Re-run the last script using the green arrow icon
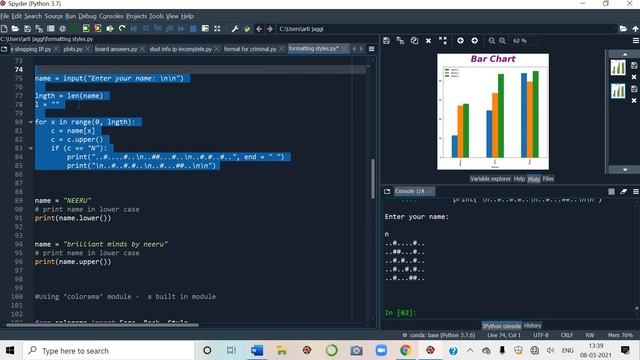 coord(122,29)
